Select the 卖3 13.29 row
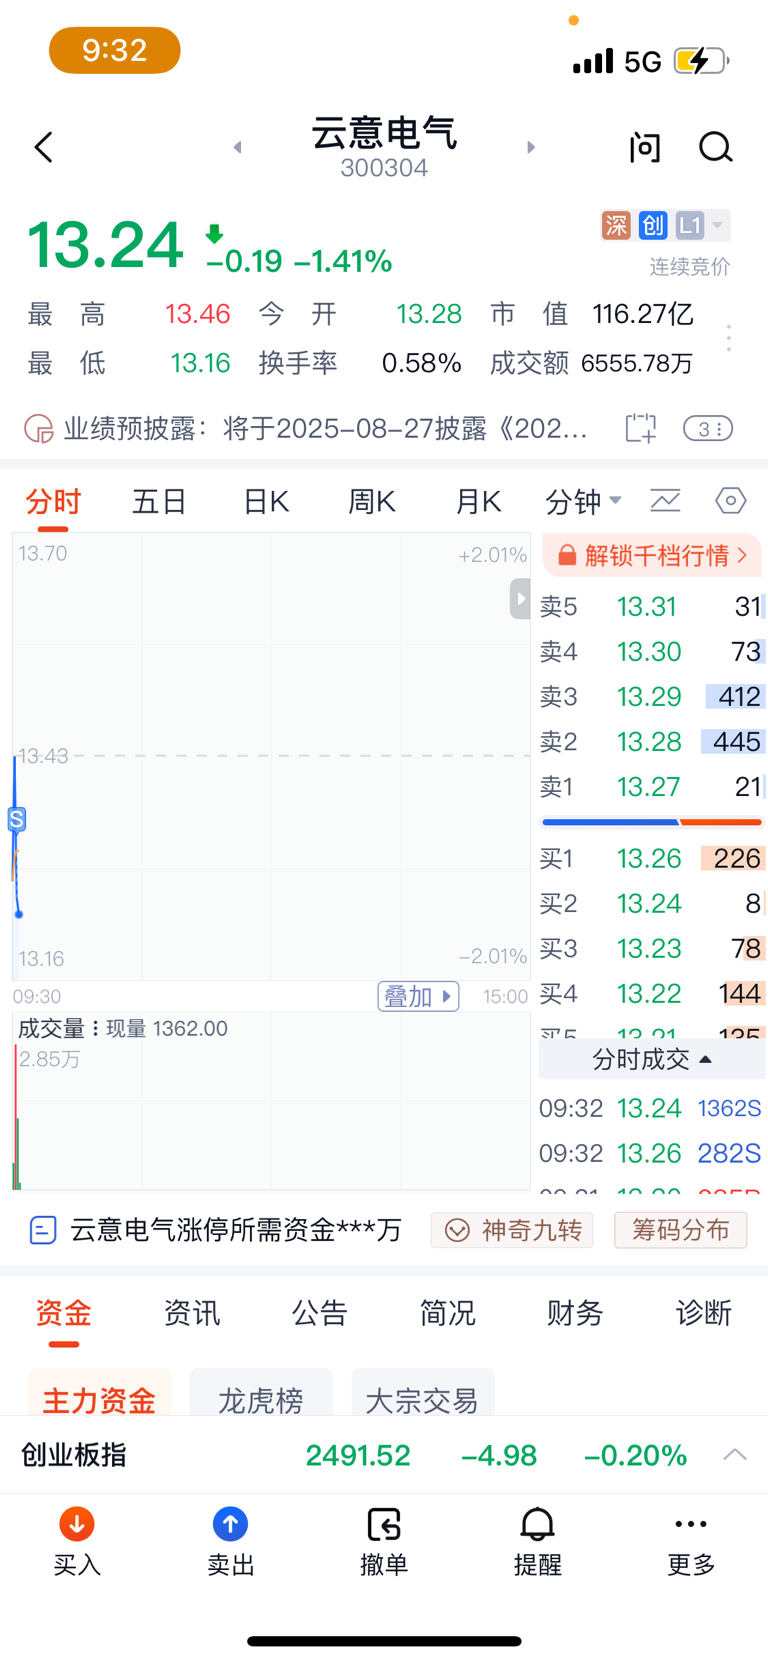 pos(652,697)
